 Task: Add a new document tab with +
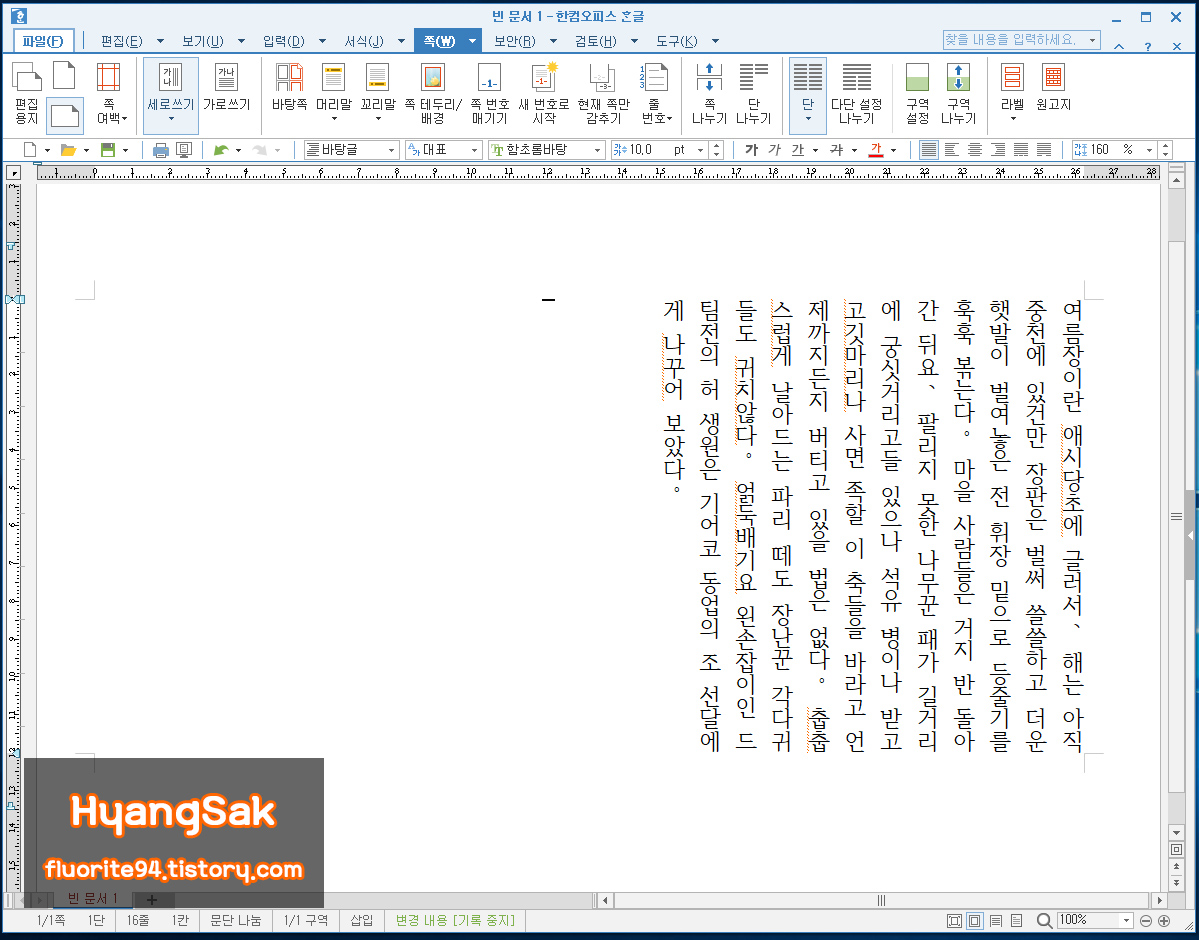(151, 899)
